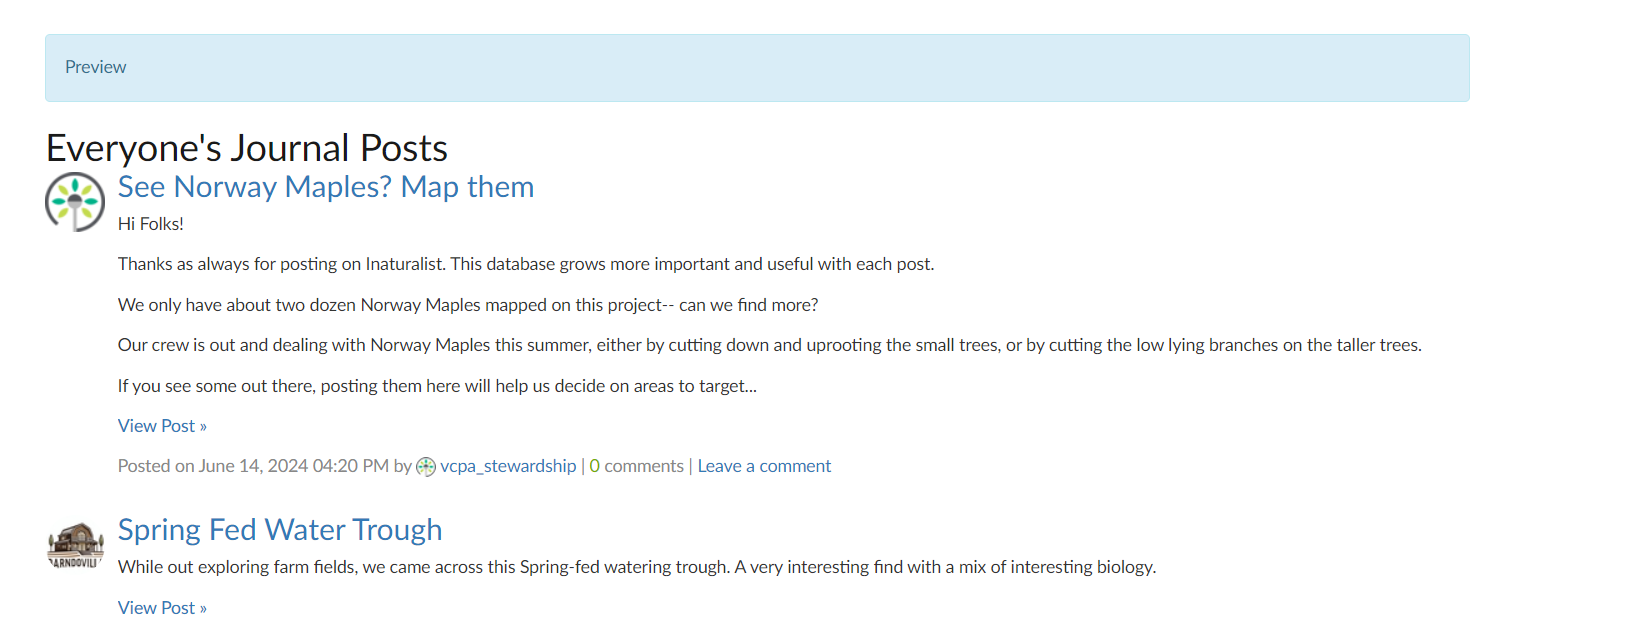The height and width of the screenshot is (619, 1626).
Task: Click the word "comments" after the 0 count
Action: tap(644, 466)
